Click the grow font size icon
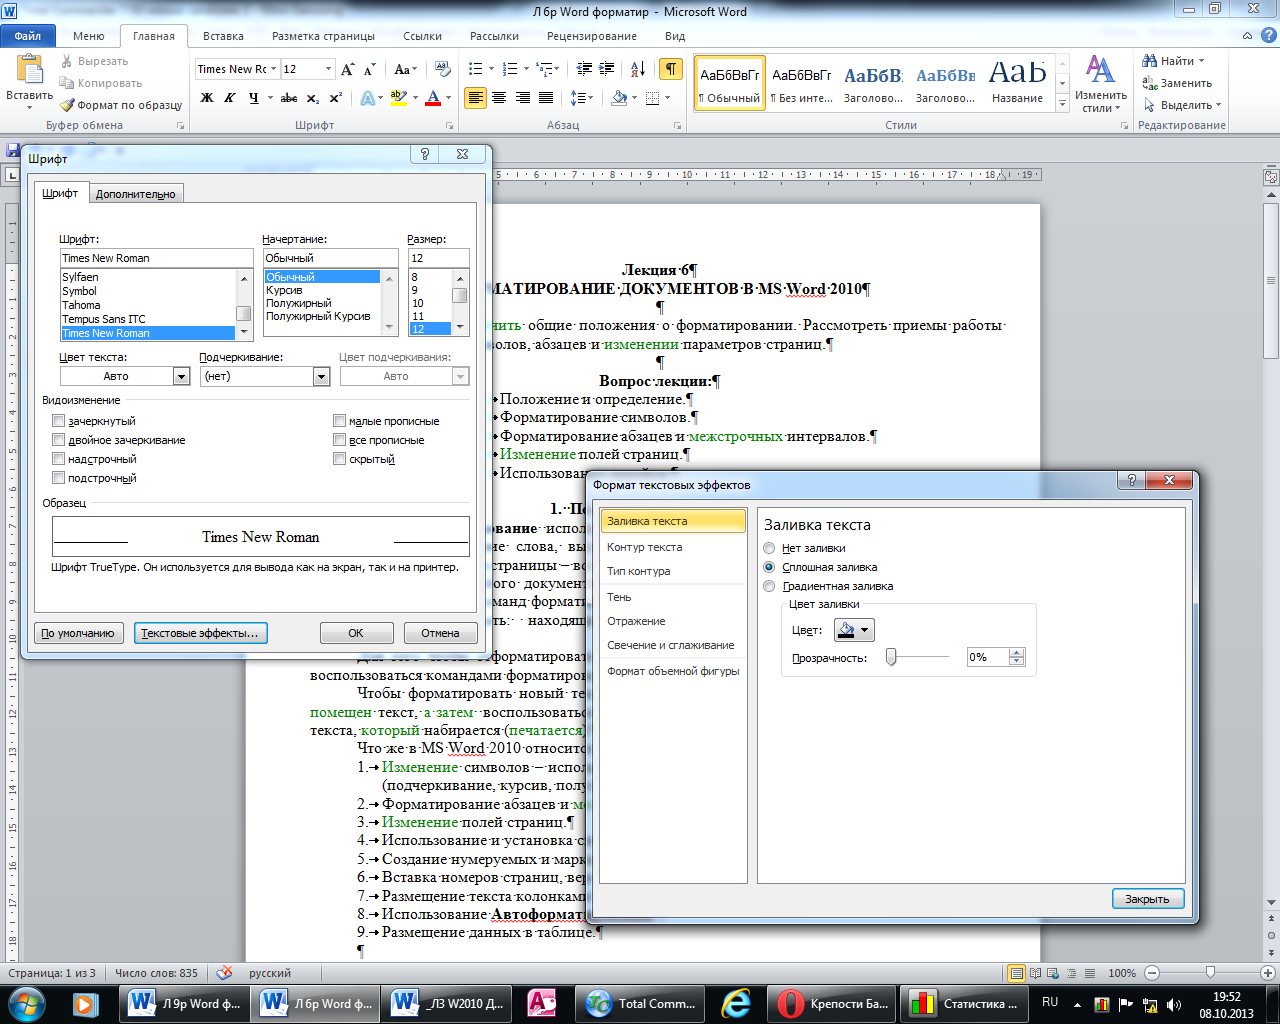 [348, 69]
